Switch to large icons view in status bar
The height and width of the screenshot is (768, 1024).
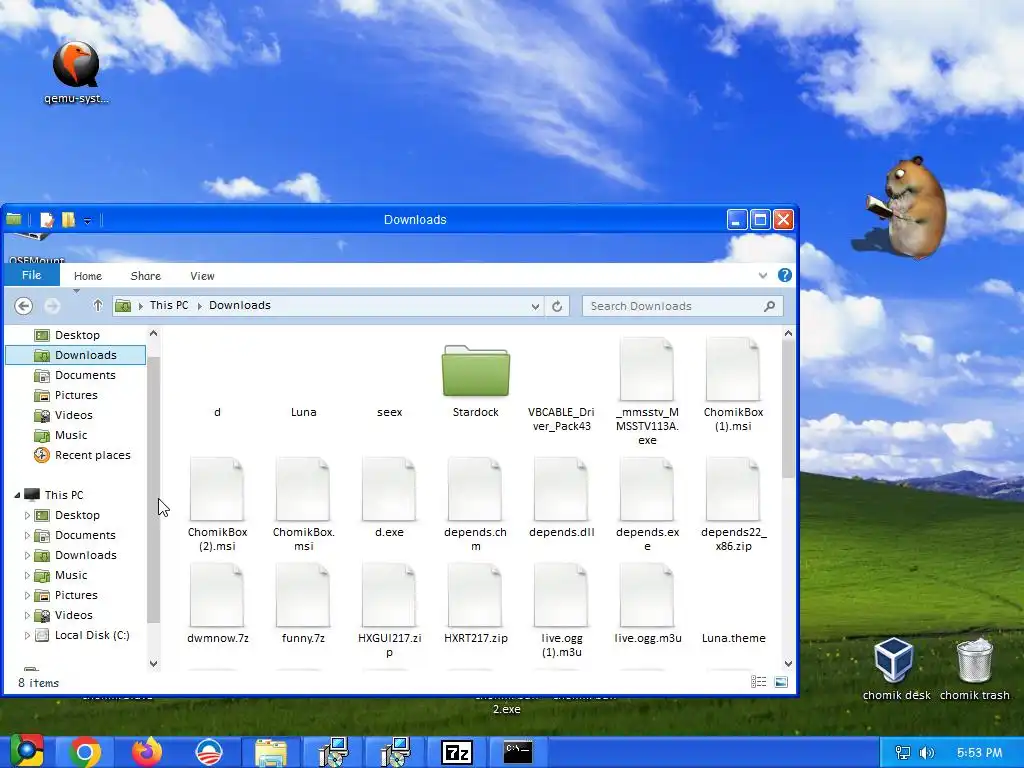[x=781, y=682]
